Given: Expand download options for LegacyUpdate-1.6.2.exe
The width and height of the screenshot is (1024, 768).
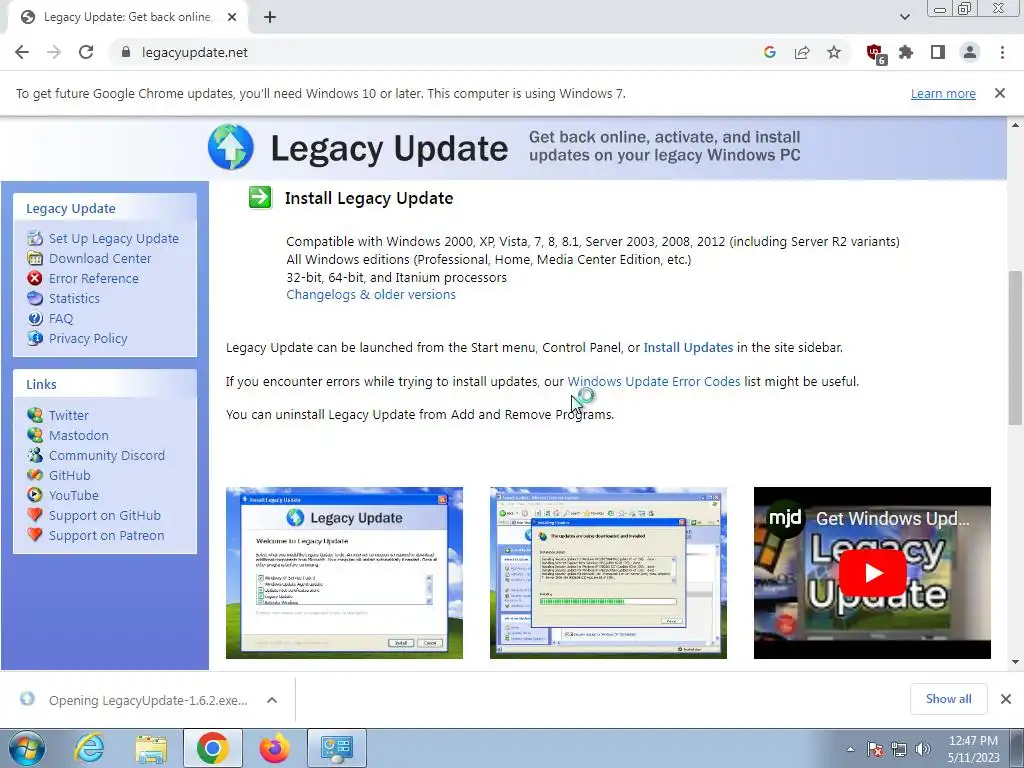Looking at the screenshot, I should coord(272,700).
